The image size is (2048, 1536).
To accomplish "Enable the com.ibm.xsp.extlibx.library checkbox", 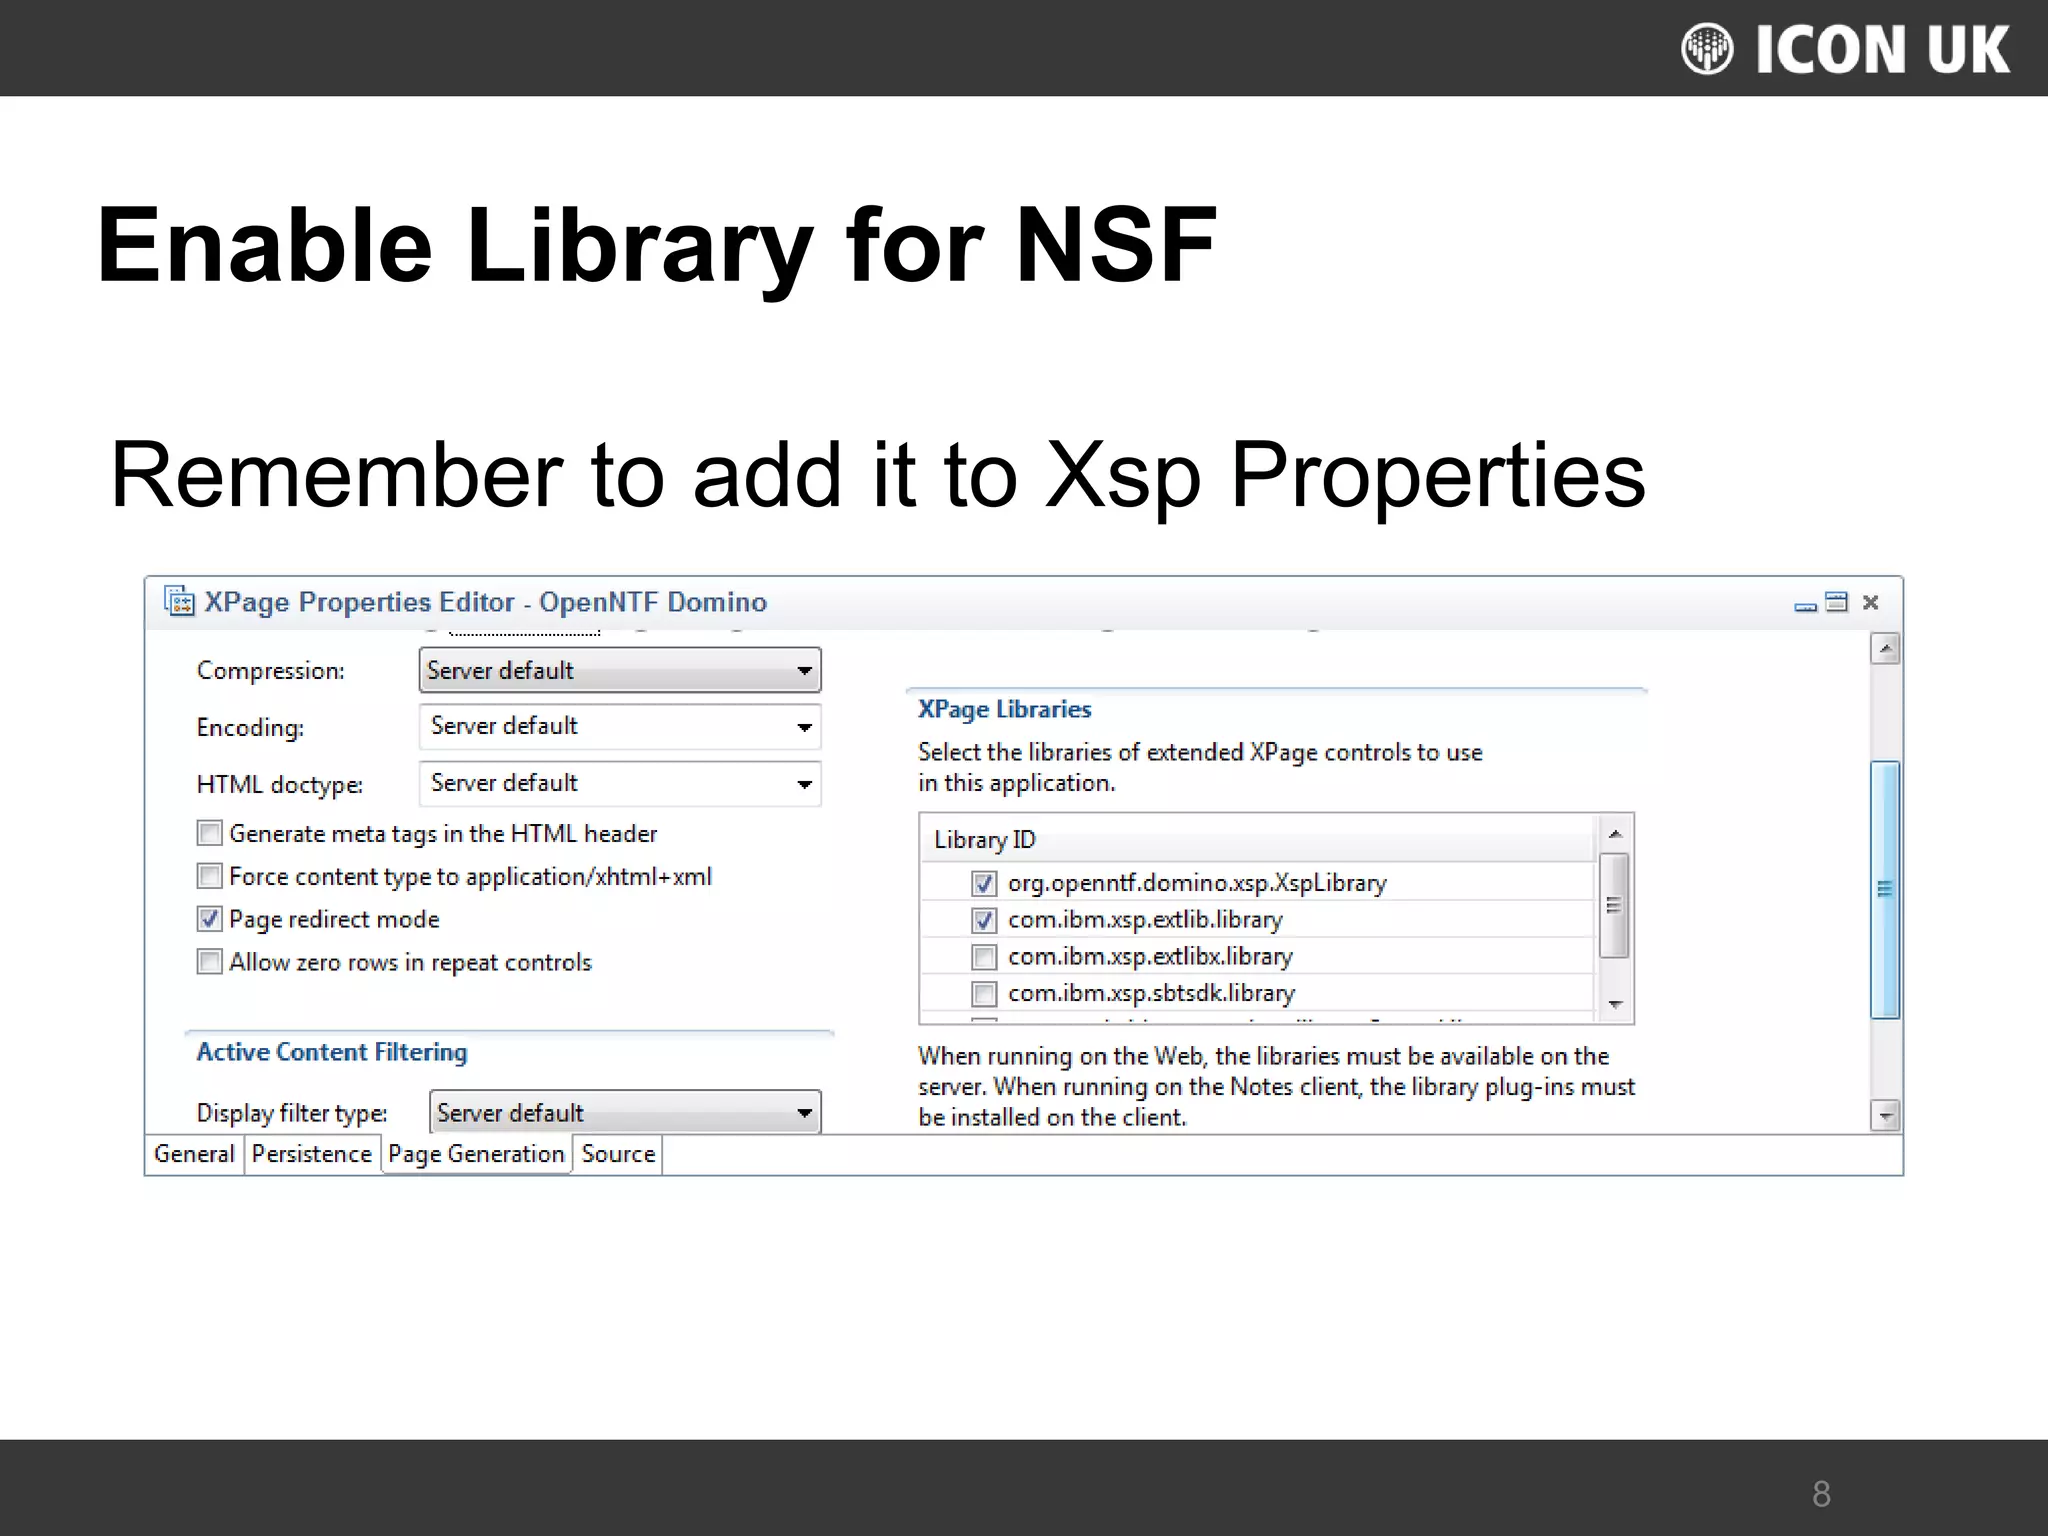I will click(x=984, y=958).
